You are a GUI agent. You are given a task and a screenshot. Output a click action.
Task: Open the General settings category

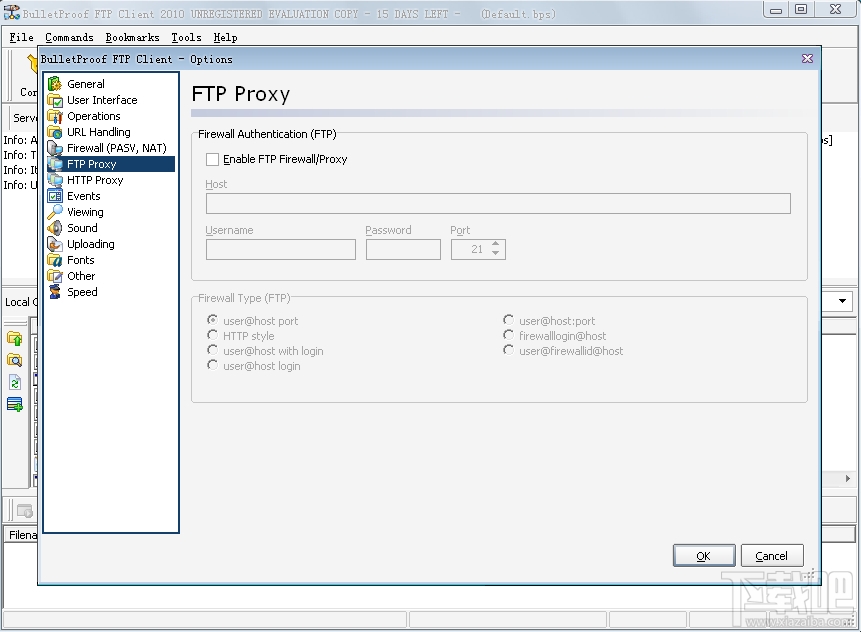(85, 84)
